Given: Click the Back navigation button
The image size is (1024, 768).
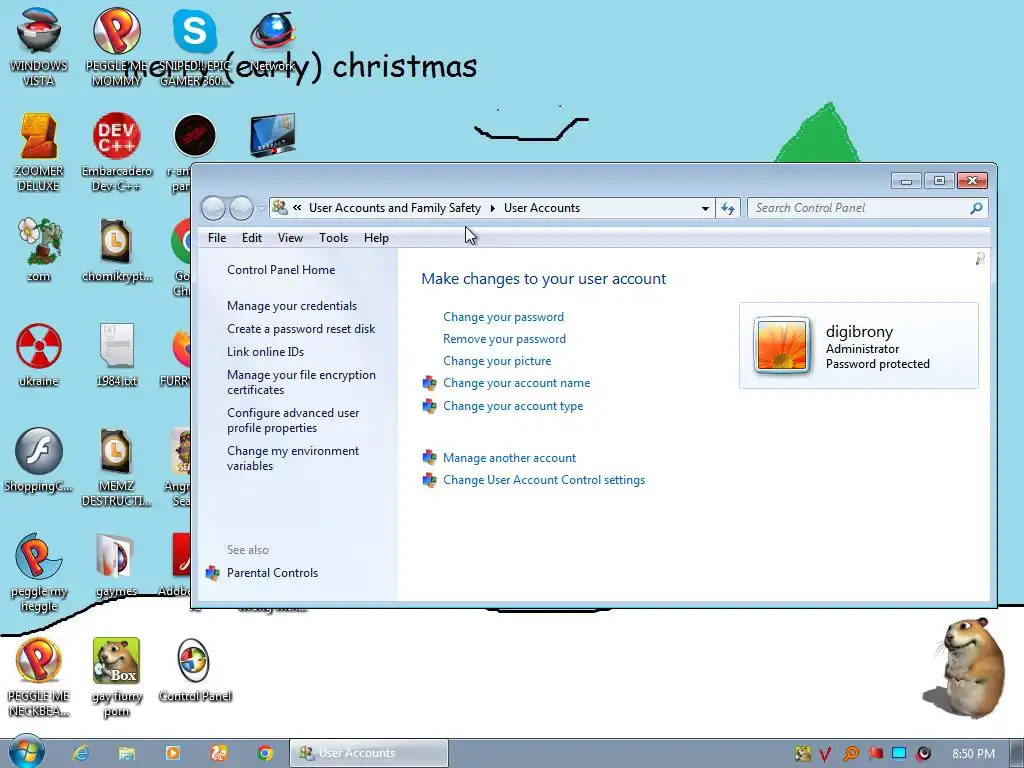Looking at the screenshot, I should pos(214,208).
